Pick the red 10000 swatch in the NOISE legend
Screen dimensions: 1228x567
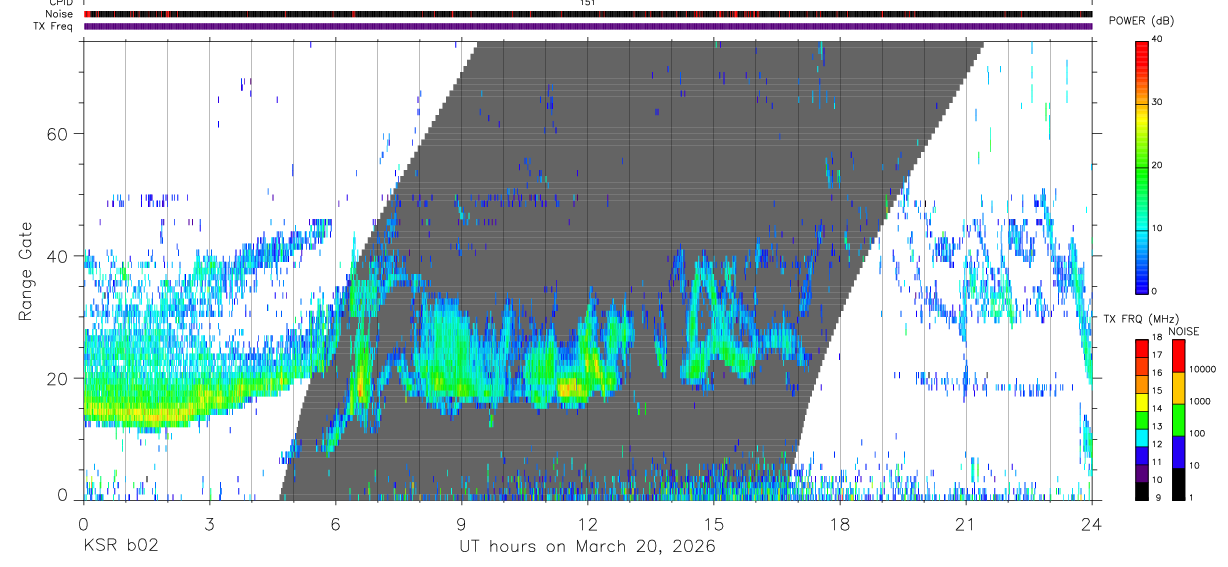(x=1178, y=356)
